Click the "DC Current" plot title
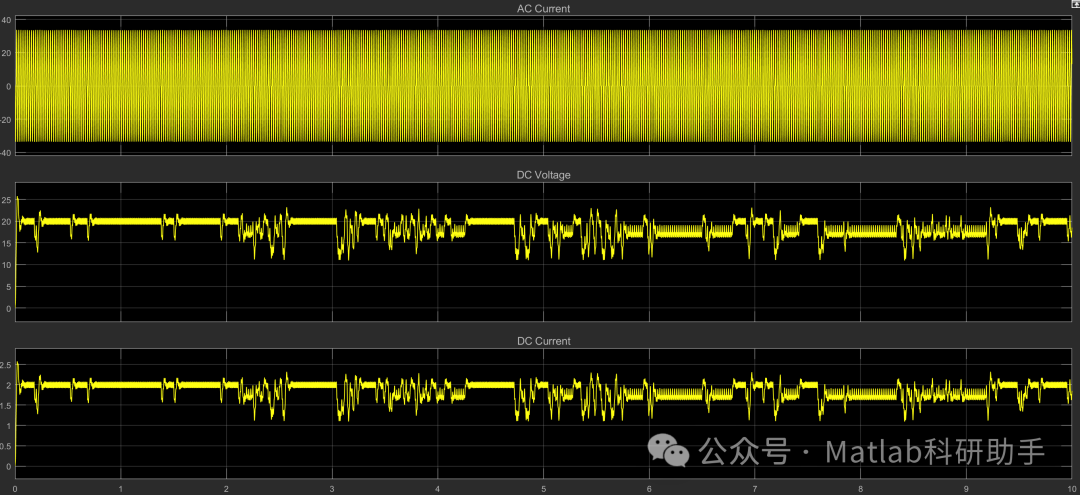Image resolution: width=1080 pixels, height=495 pixels. point(543,341)
